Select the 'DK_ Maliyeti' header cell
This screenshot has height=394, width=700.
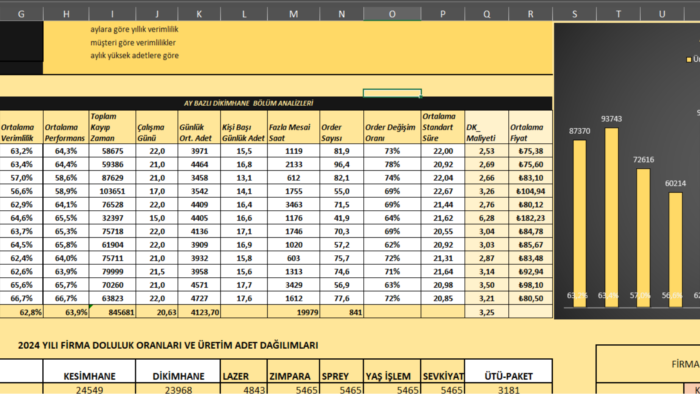[487, 127]
